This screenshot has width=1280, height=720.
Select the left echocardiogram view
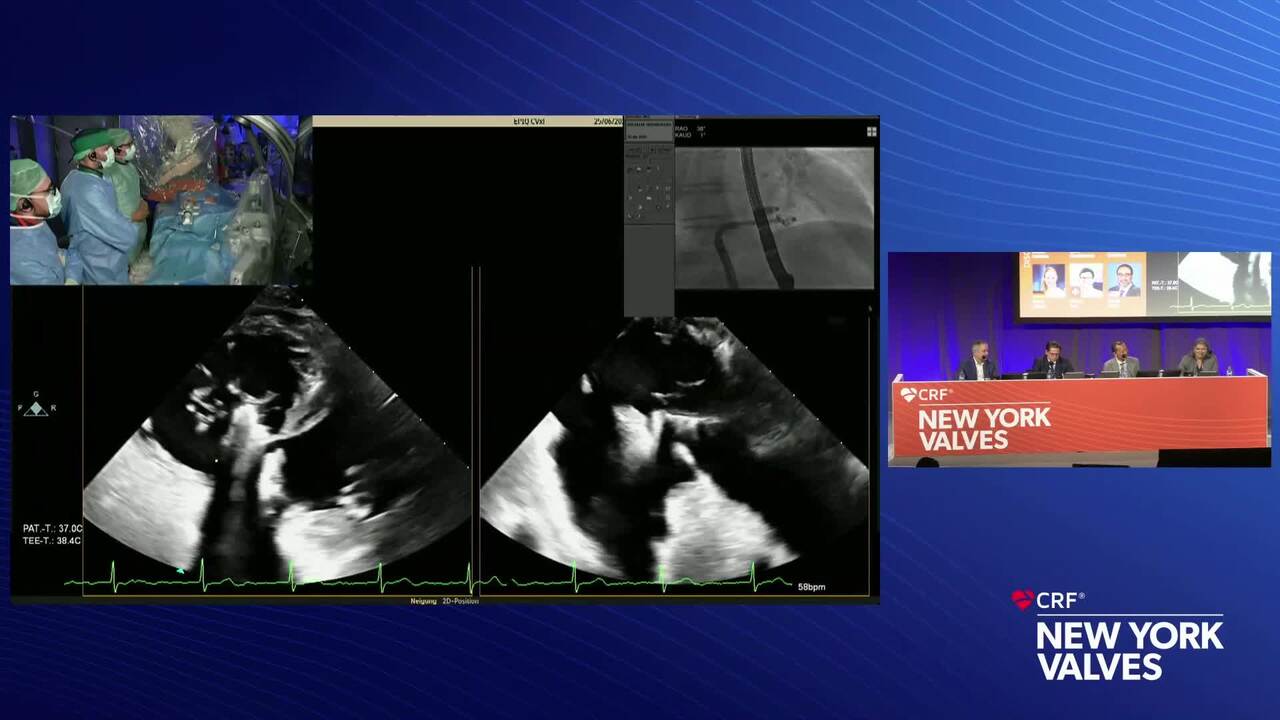(x=276, y=435)
